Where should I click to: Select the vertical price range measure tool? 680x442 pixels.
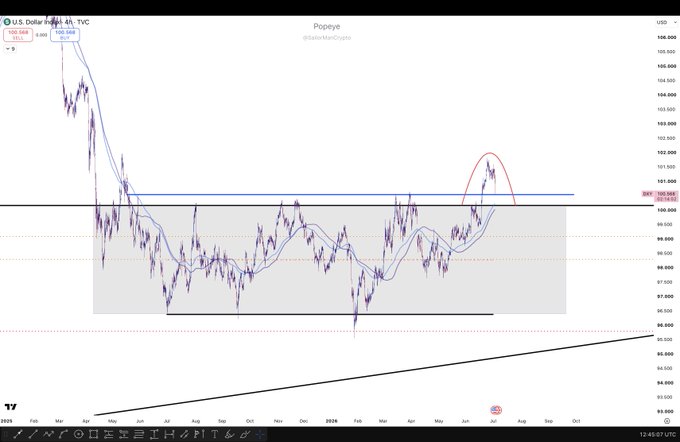click(x=154, y=434)
